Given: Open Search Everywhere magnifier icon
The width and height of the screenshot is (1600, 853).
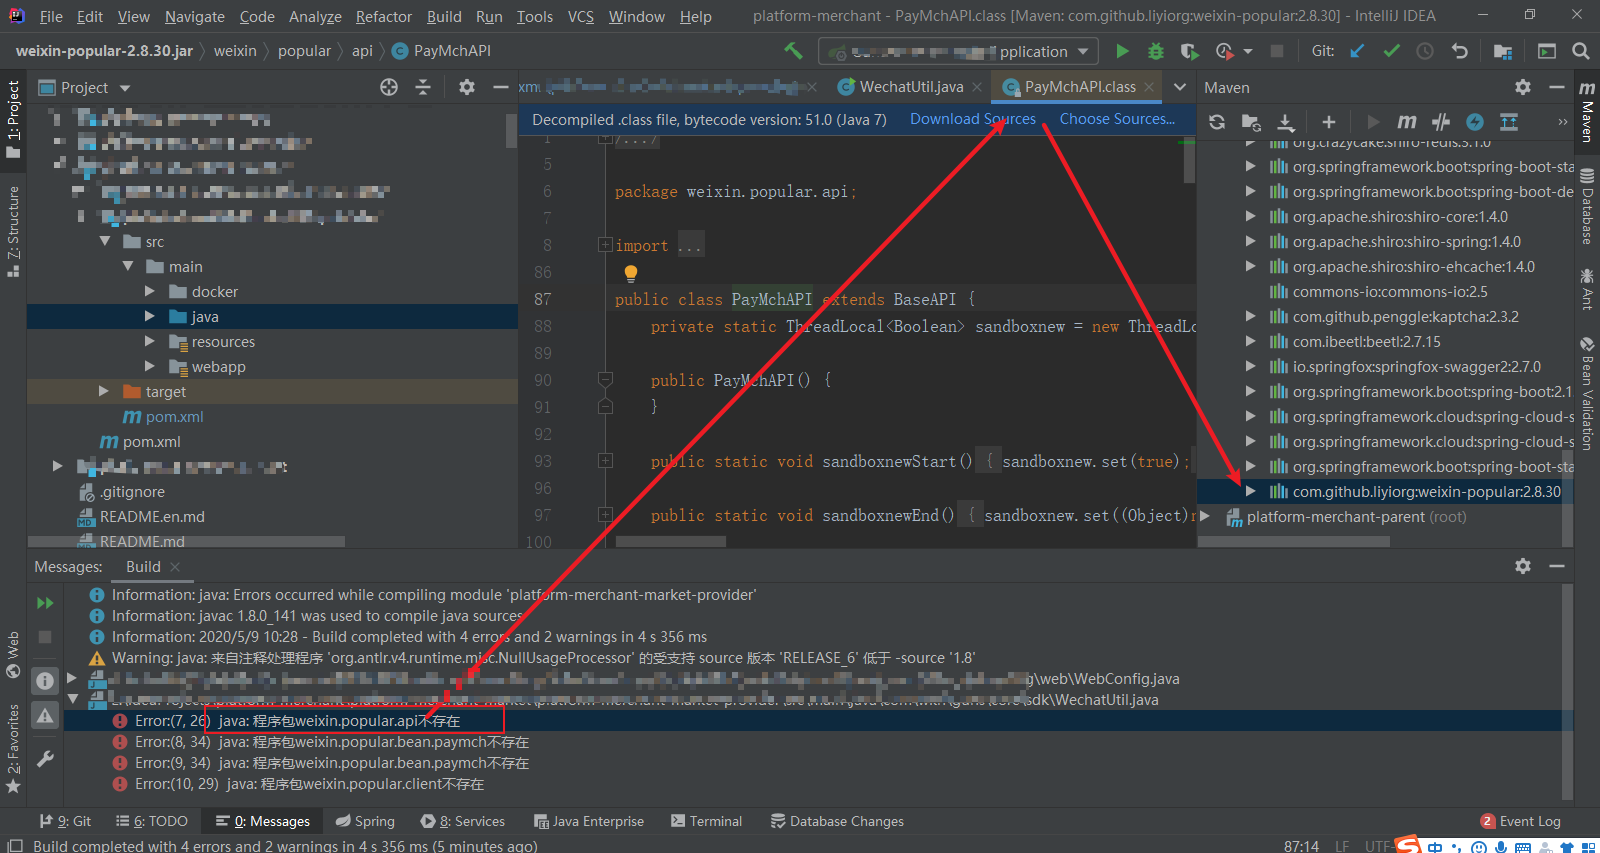Looking at the screenshot, I should (x=1581, y=51).
